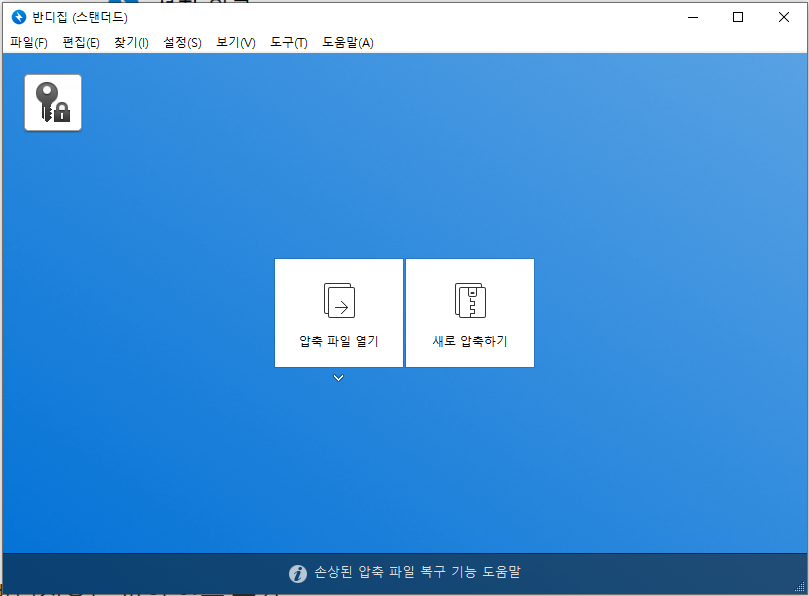
Task: Expand the recent files chevron below 압축 파일 열기
Action: [338, 378]
